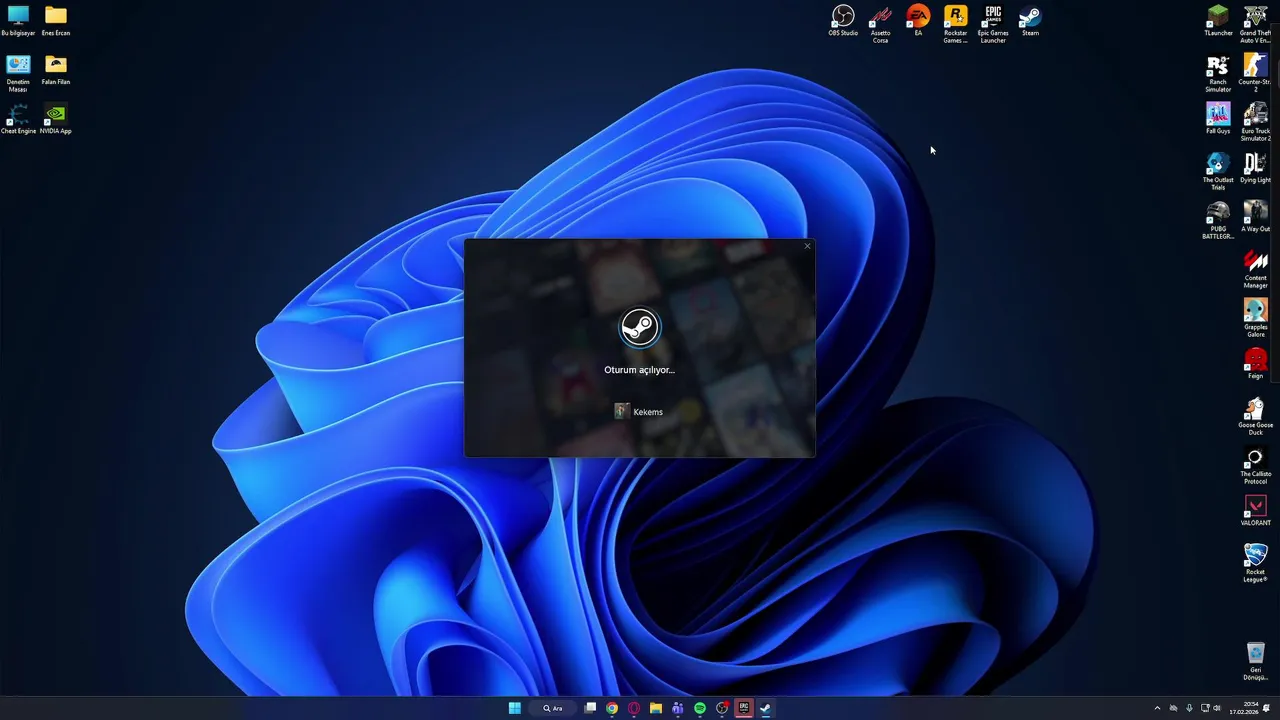Select the Dying Light desktop icon

coord(1256,168)
